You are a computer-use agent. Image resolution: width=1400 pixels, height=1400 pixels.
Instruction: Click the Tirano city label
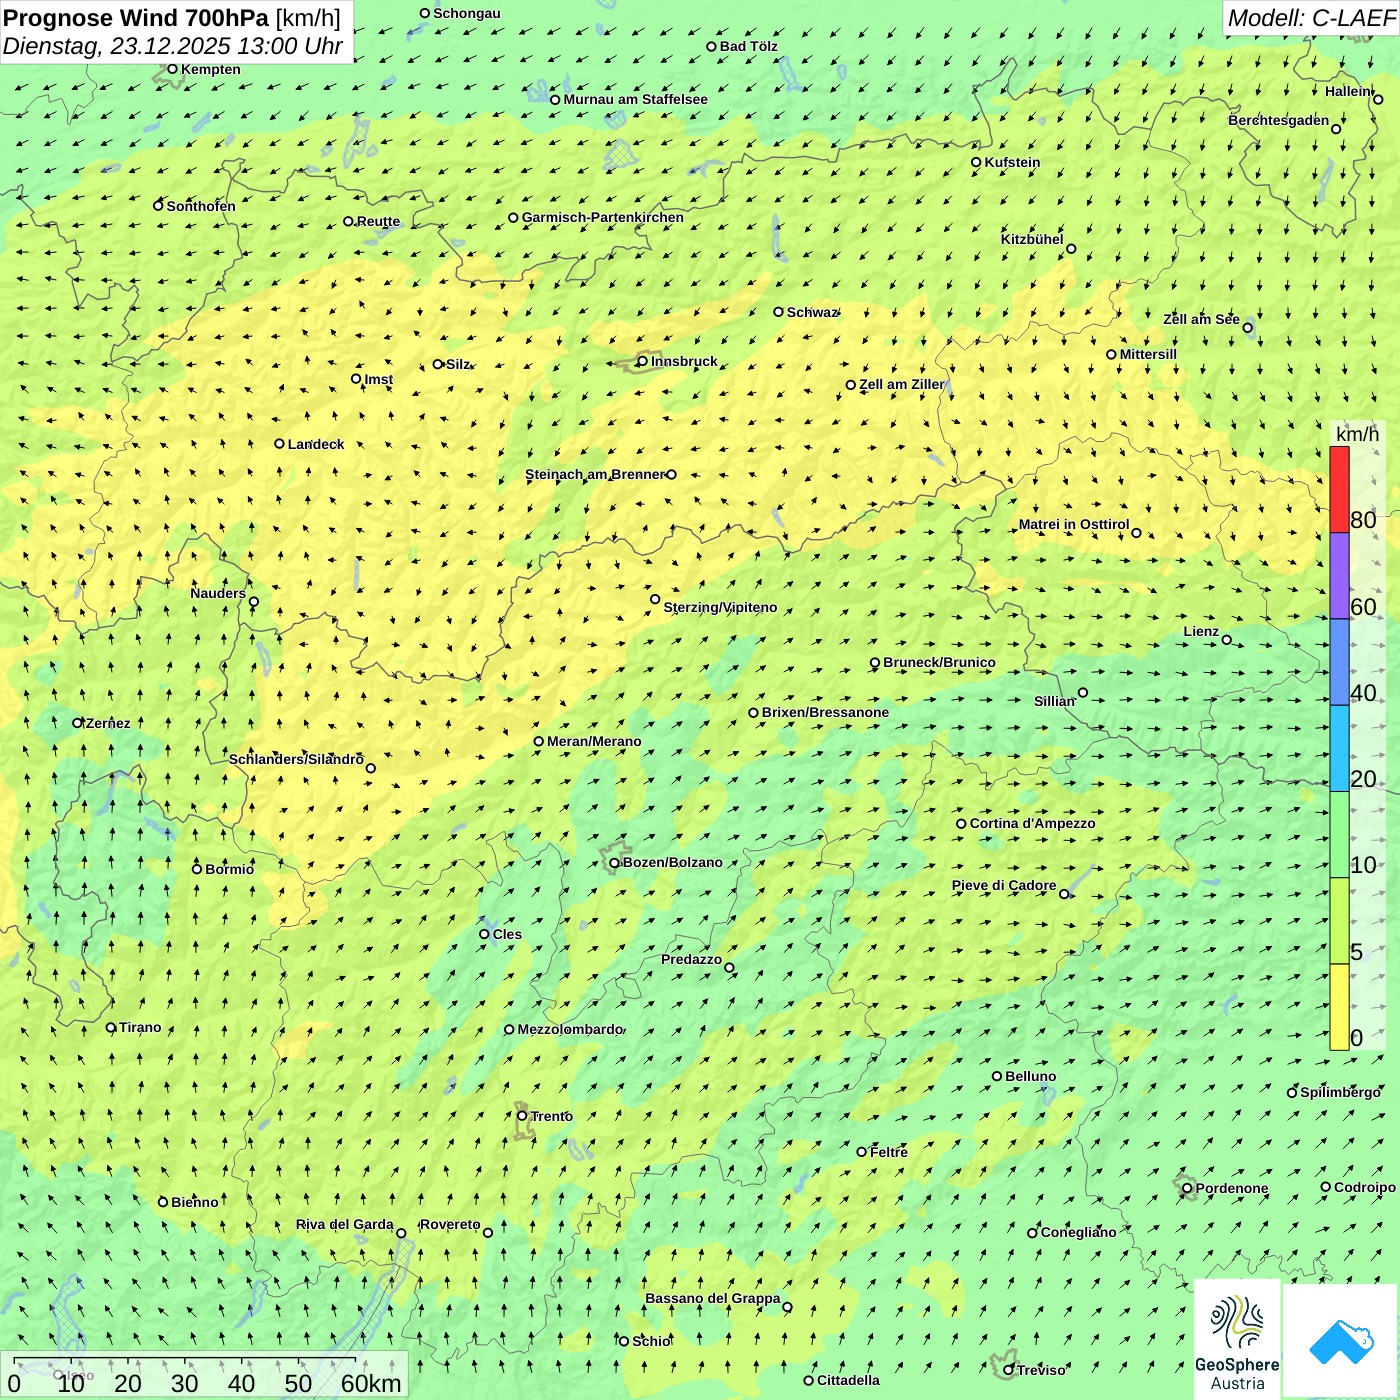pos(140,1027)
